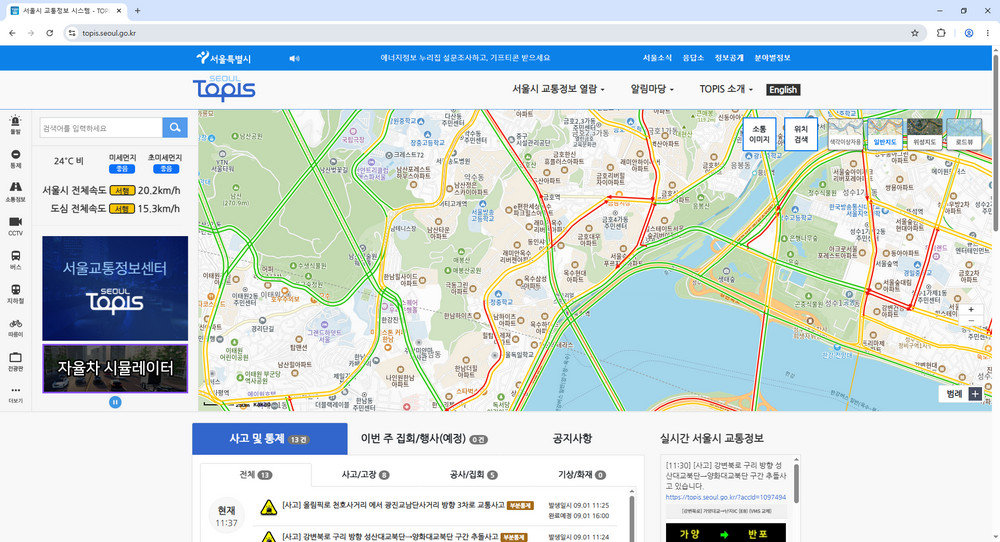Image resolution: width=1000 pixels, height=542 pixels.
Task: Switch map to 로드뷰 (road view)
Action: click(964, 134)
